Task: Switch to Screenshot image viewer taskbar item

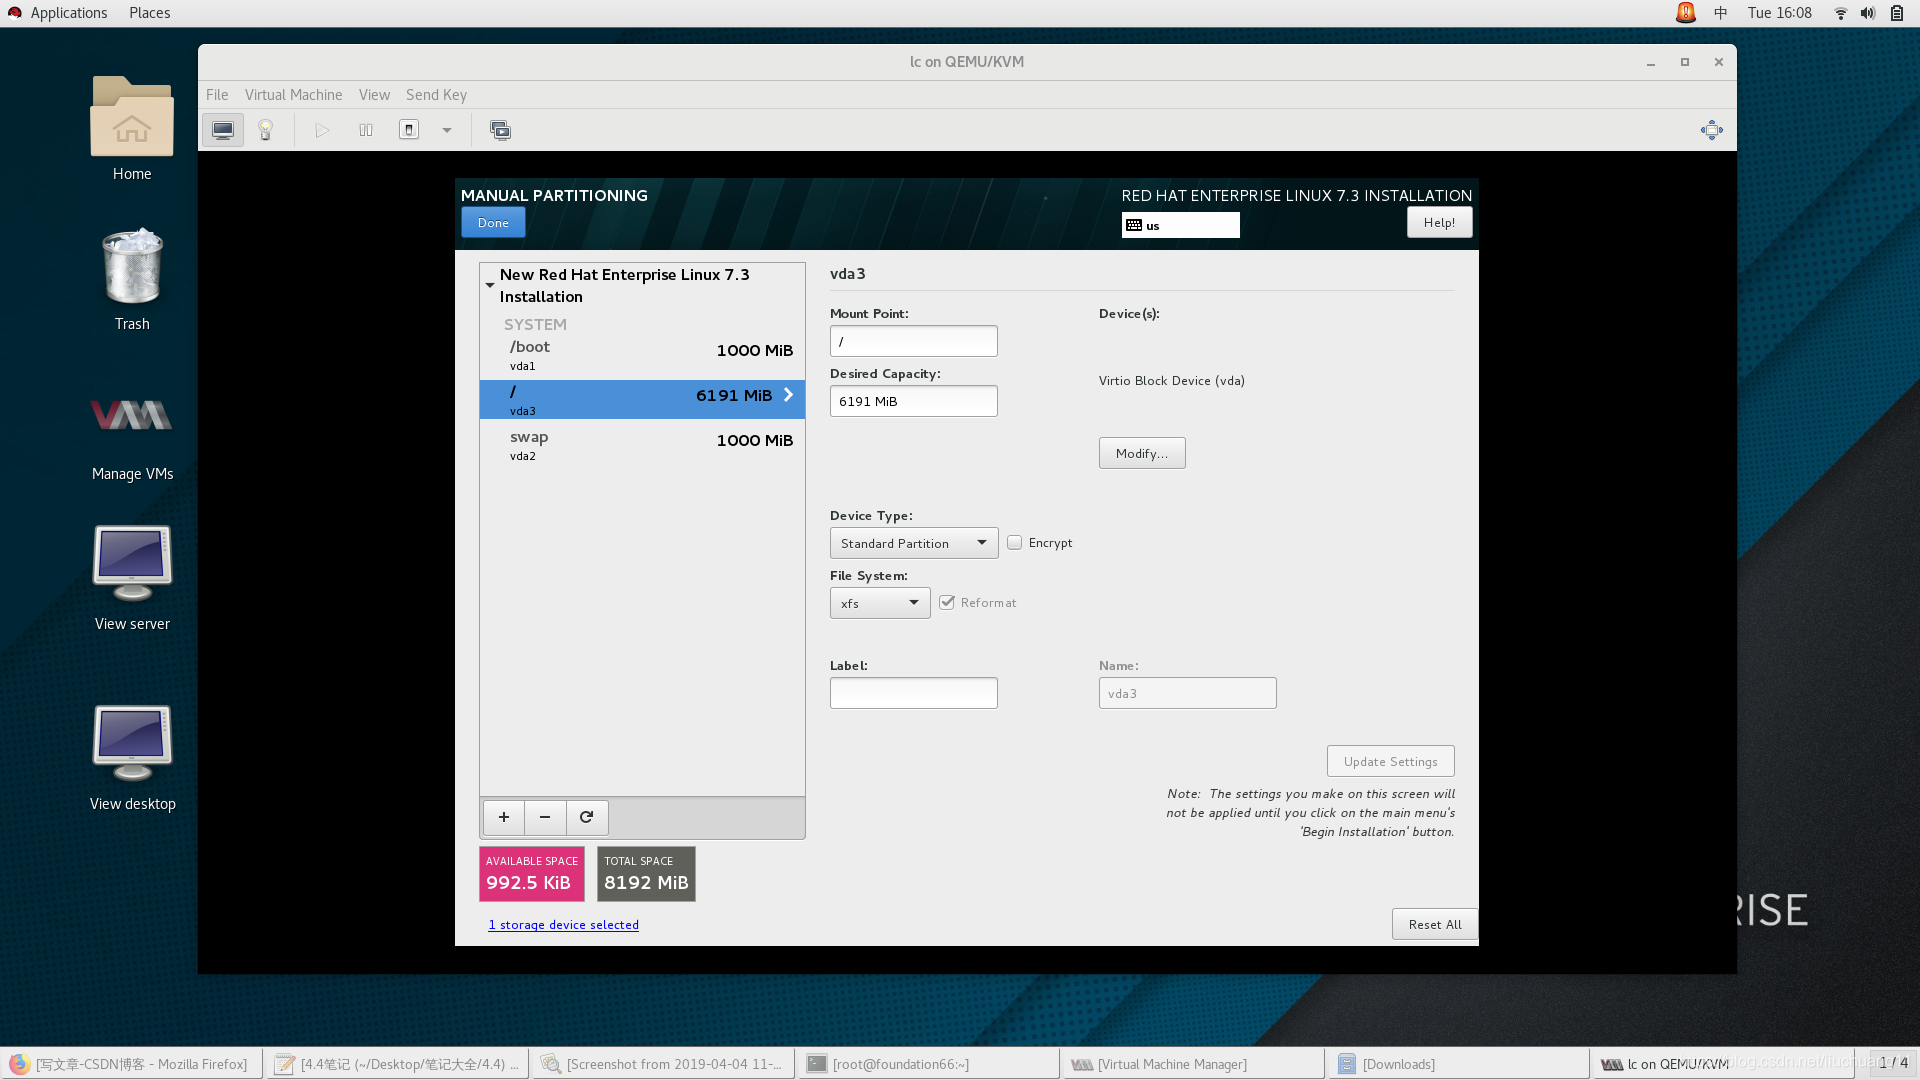Action: tap(664, 1064)
